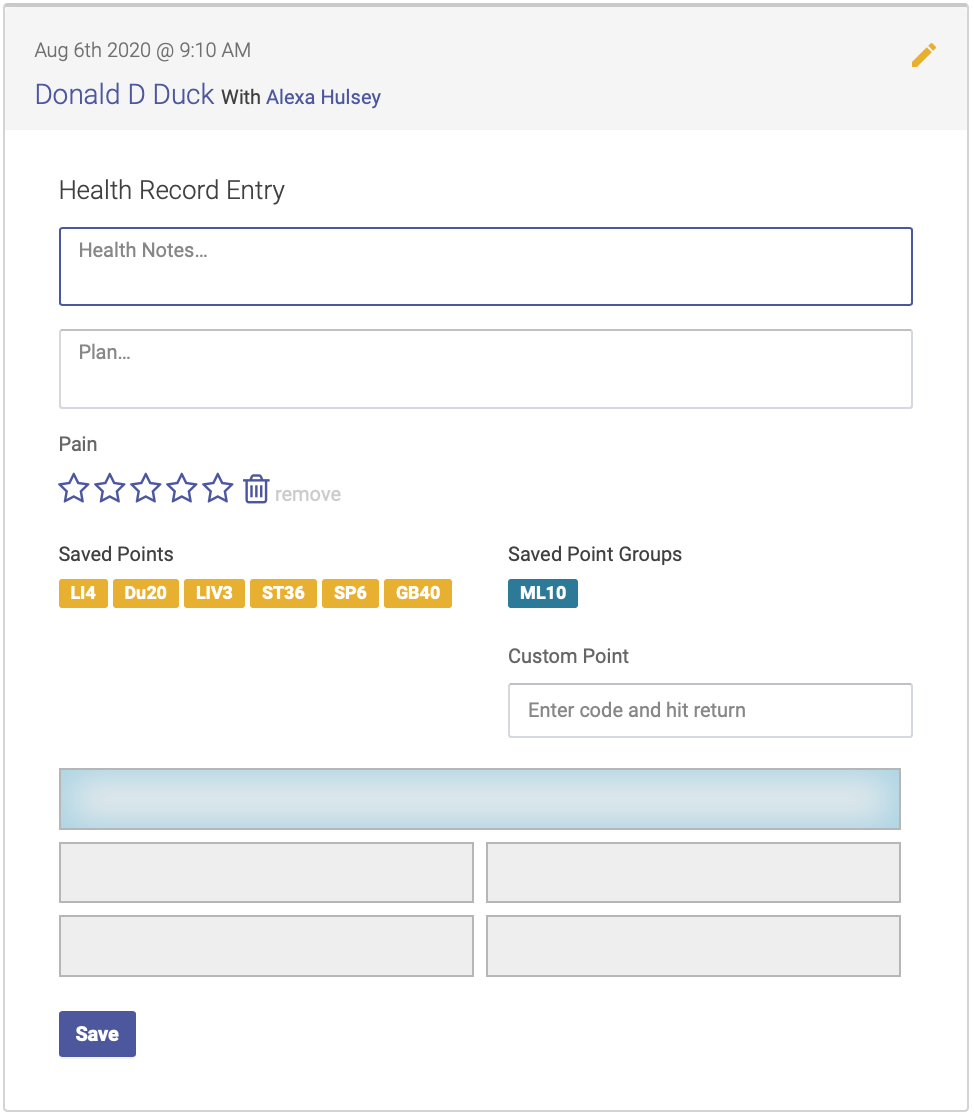This screenshot has width=974, height=1116.
Task: Click the trash can icon next to pain stars
Action: (256, 489)
